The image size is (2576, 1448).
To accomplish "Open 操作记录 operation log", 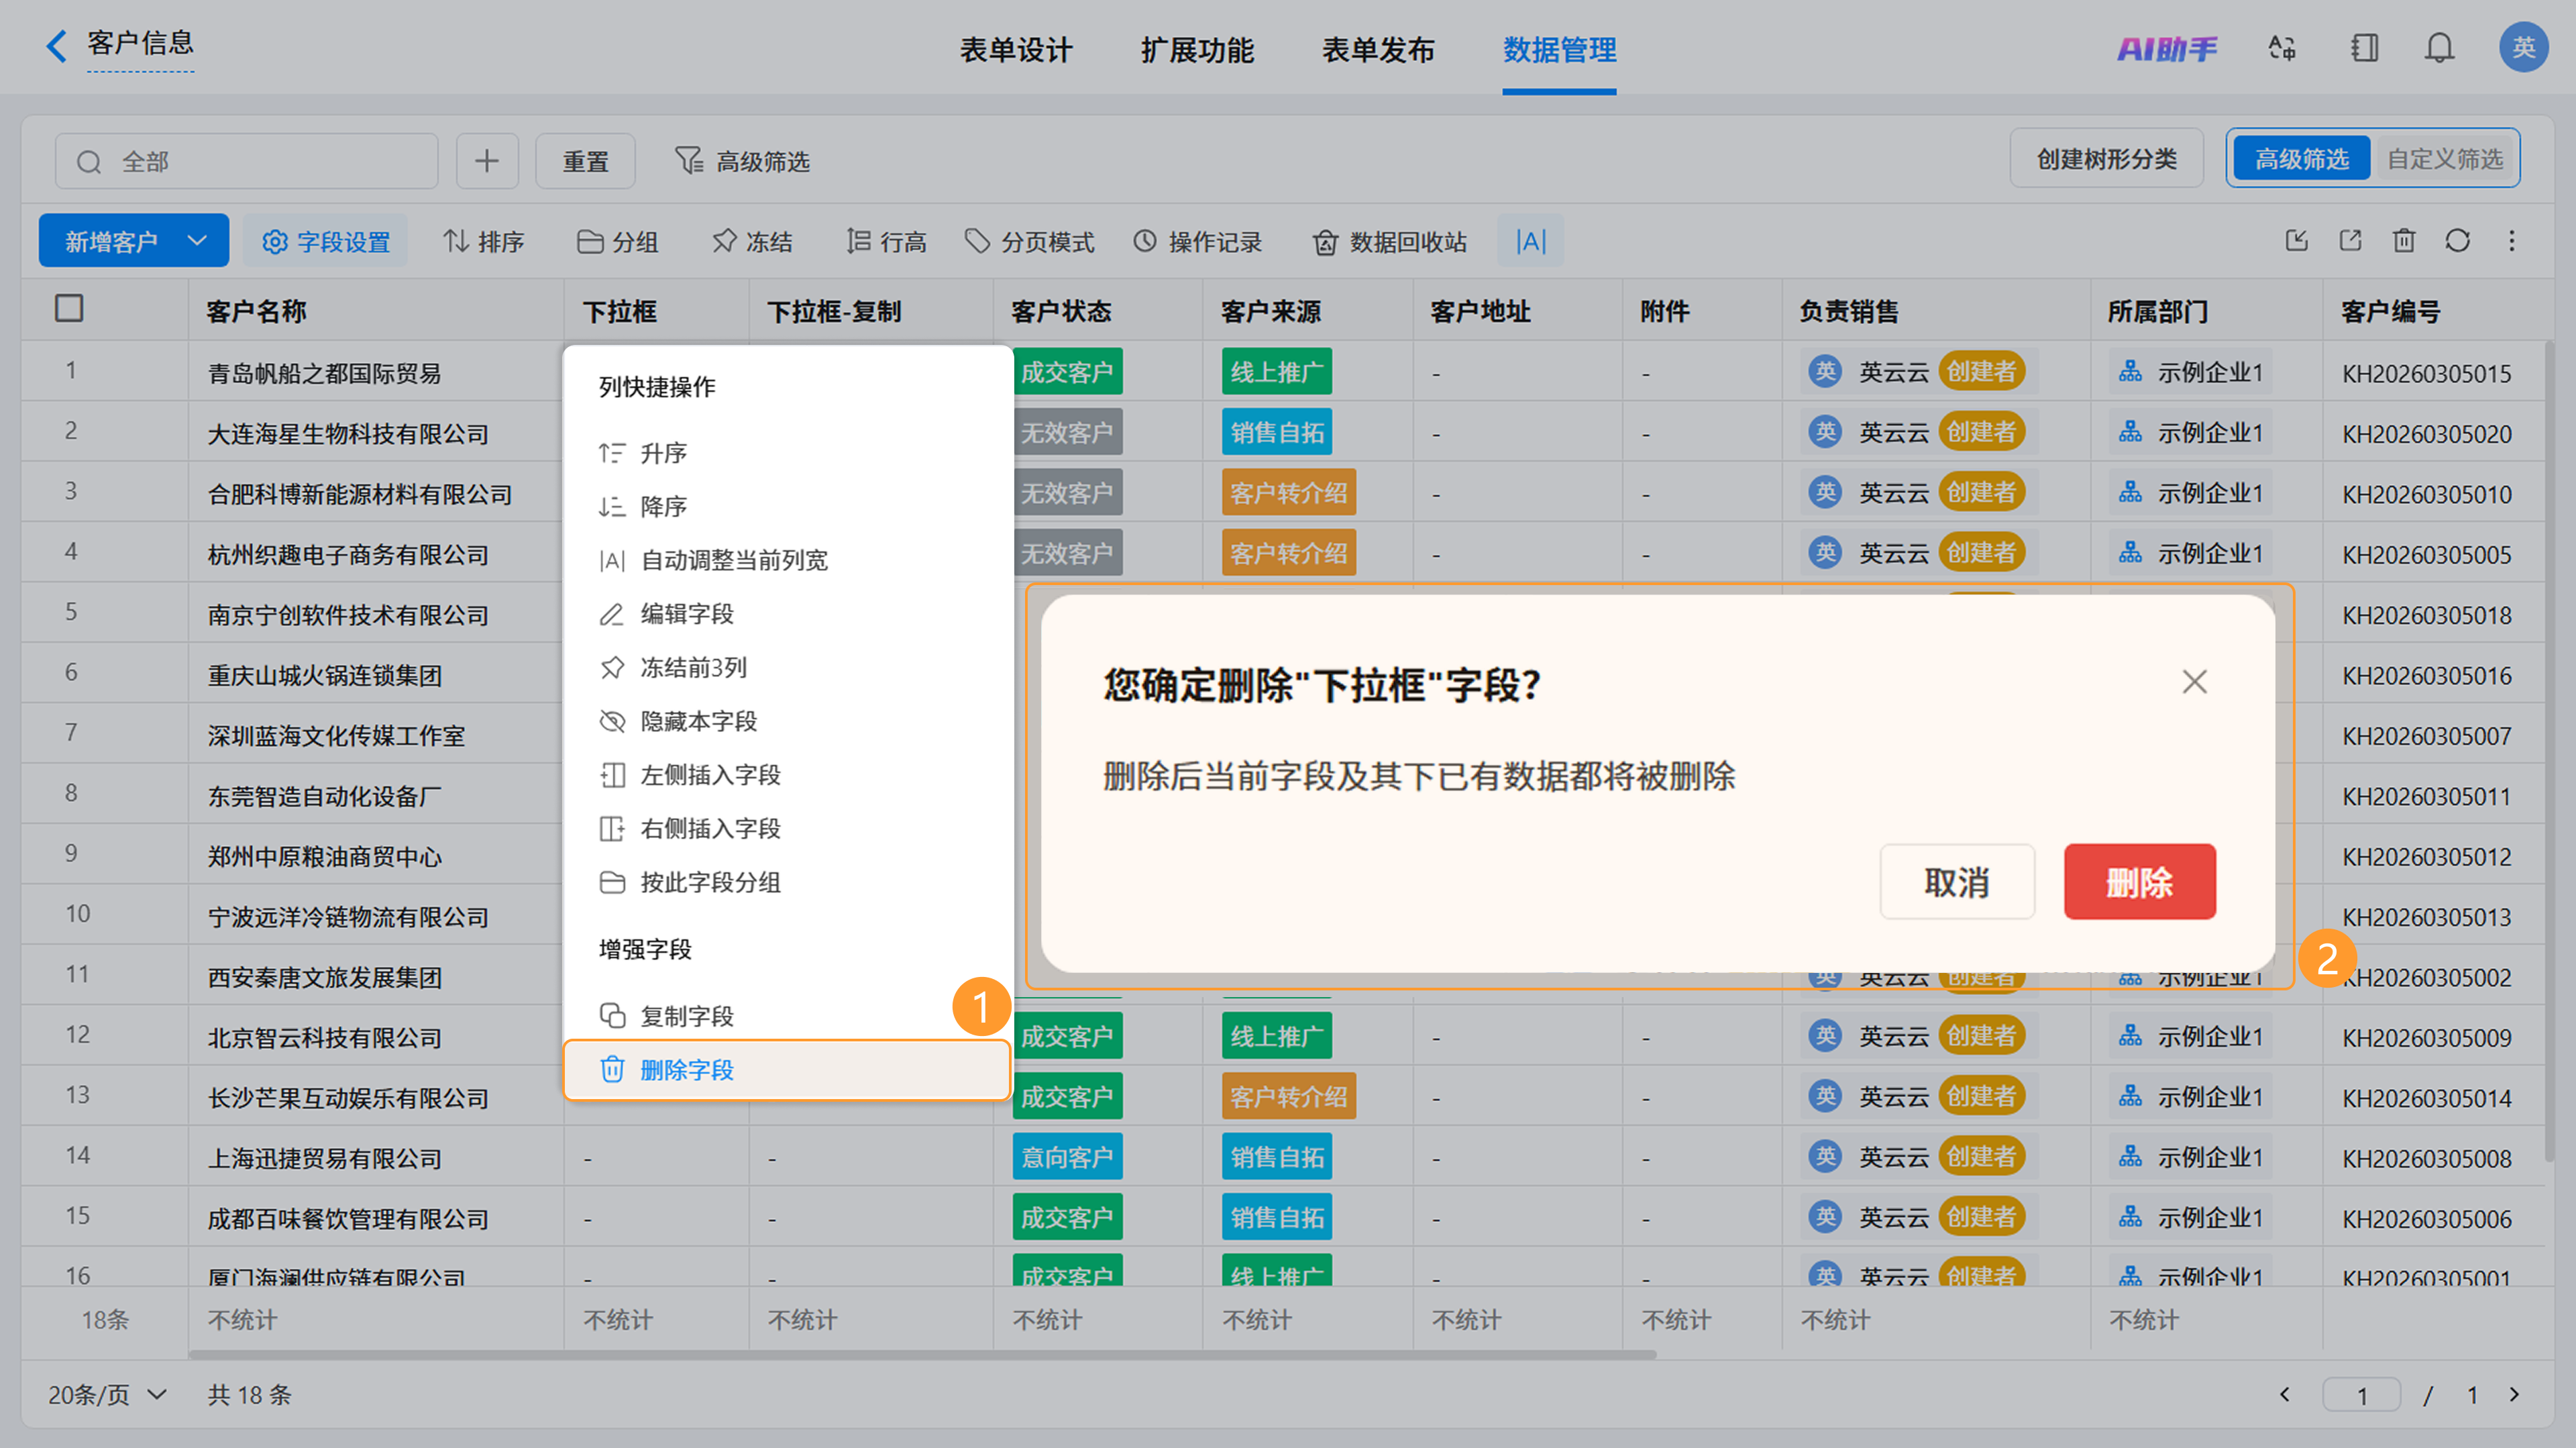I will click(1198, 241).
